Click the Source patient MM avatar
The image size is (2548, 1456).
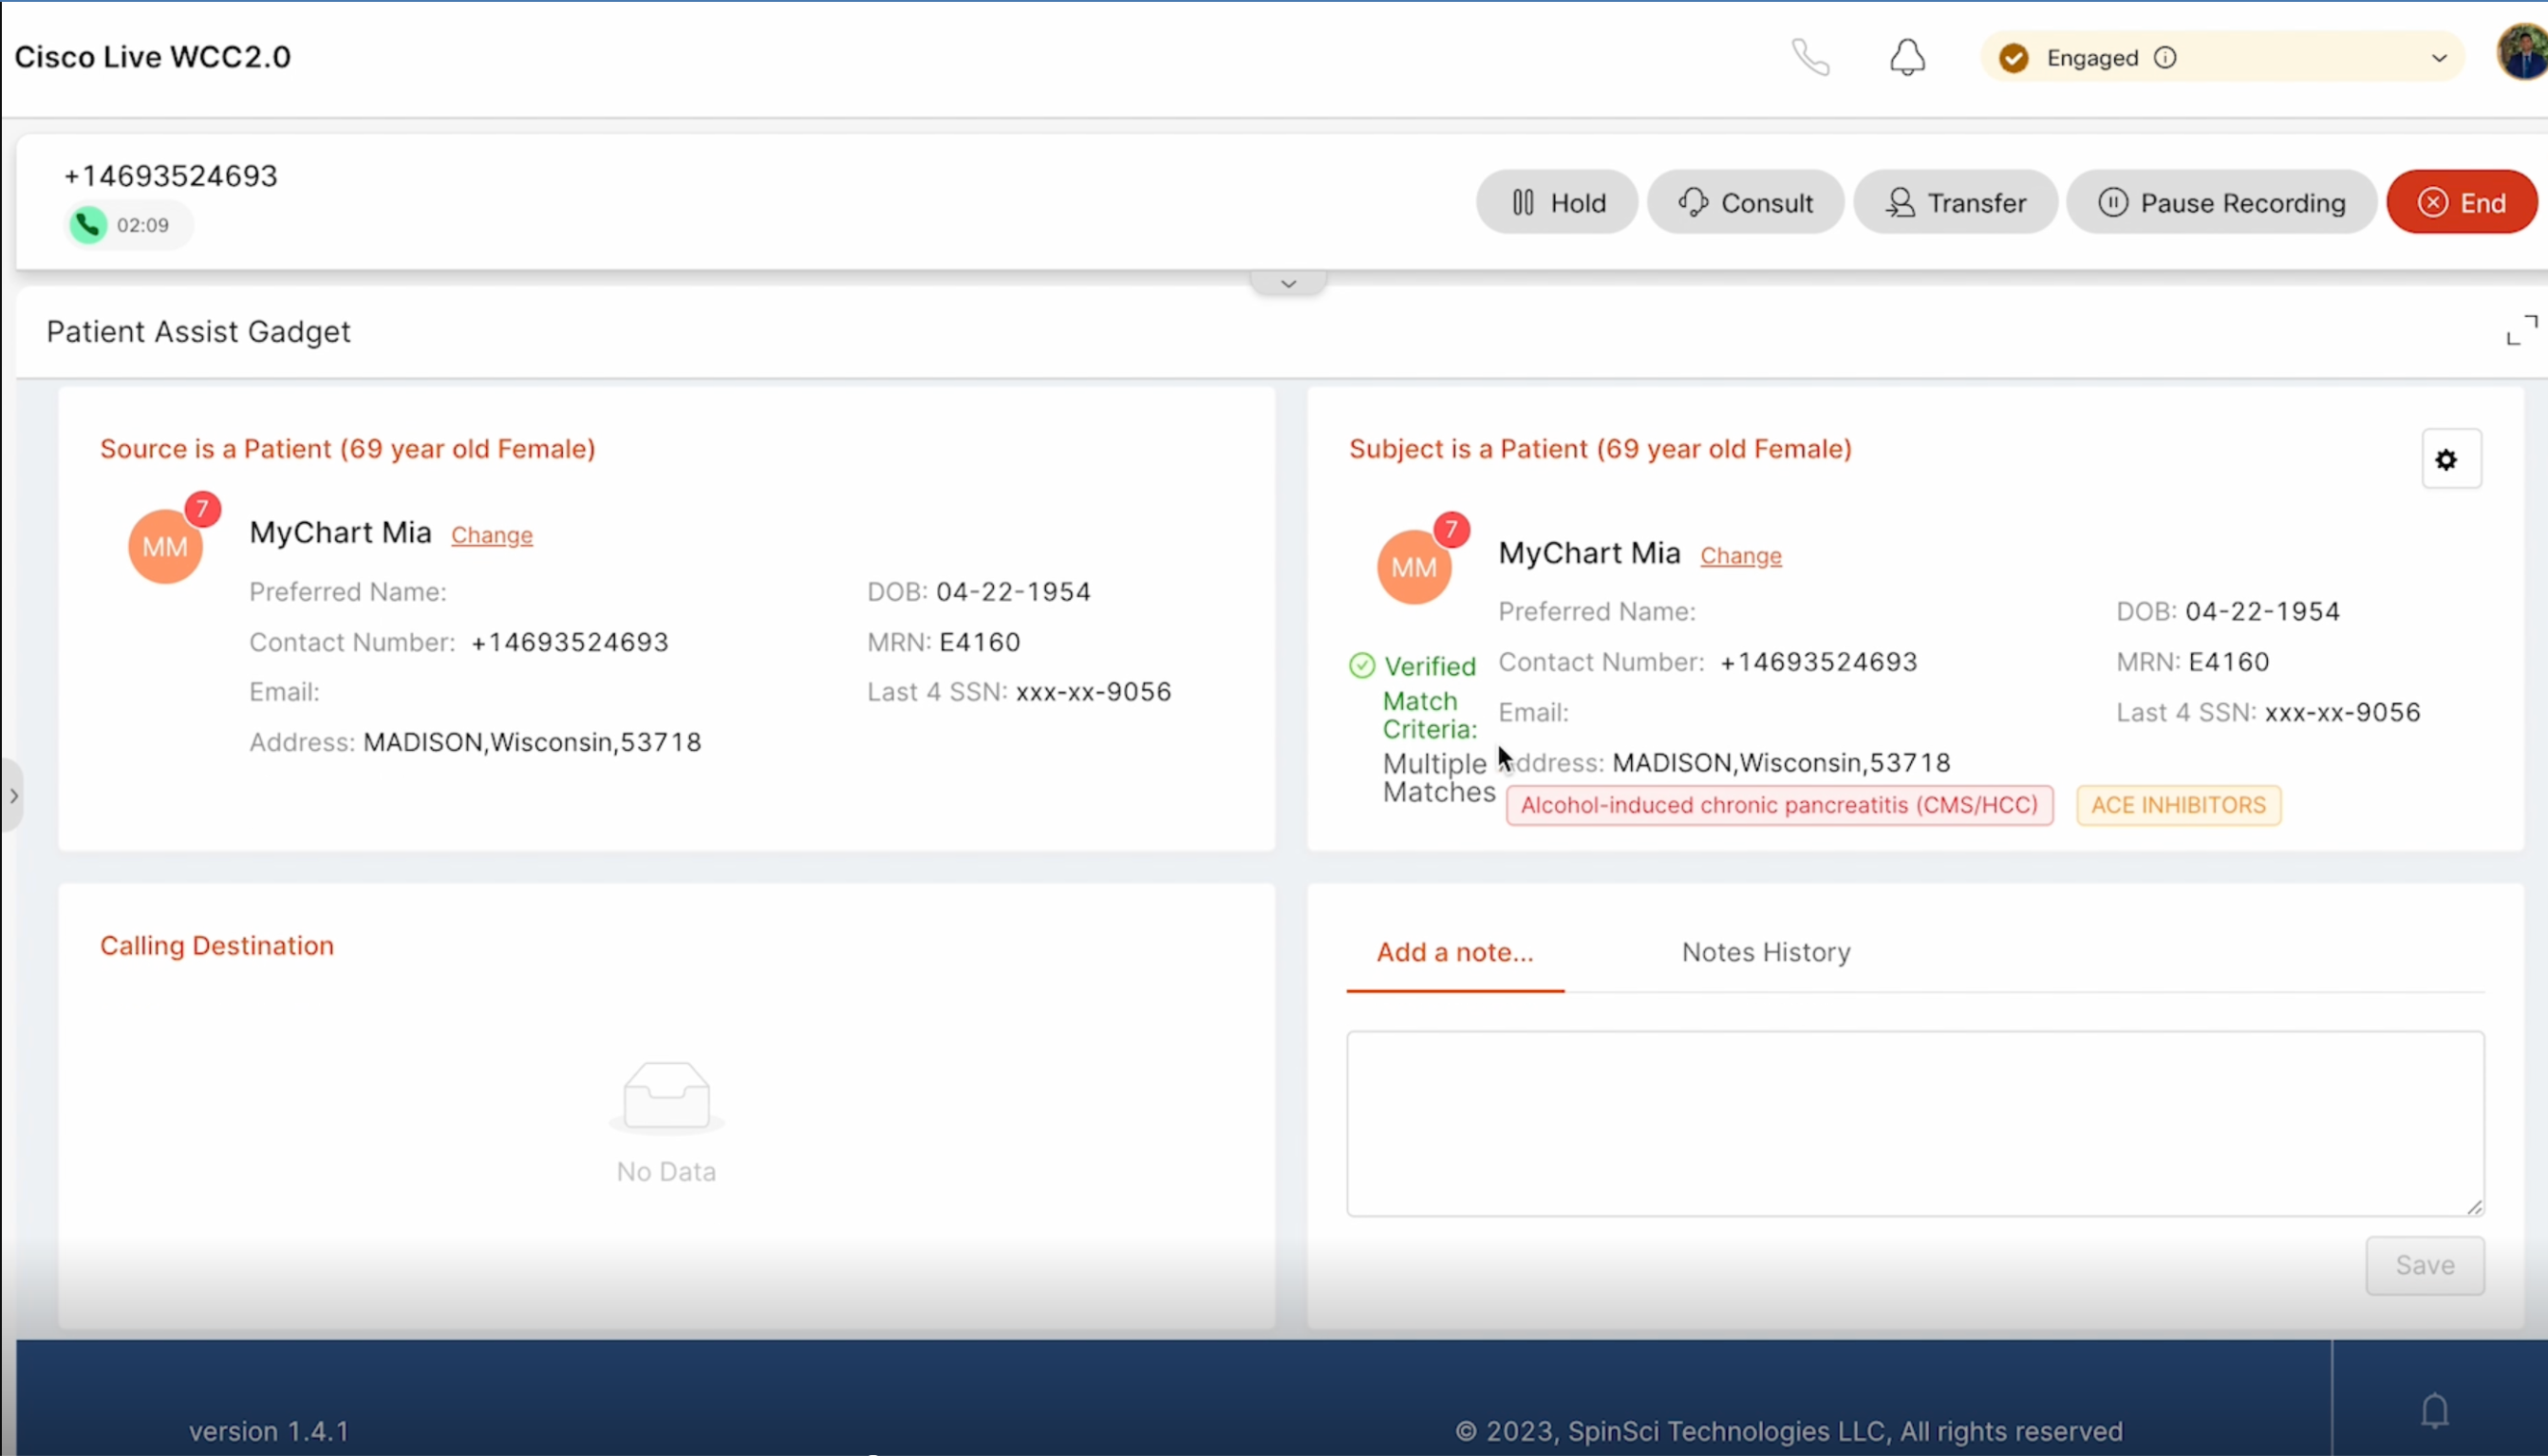(165, 547)
